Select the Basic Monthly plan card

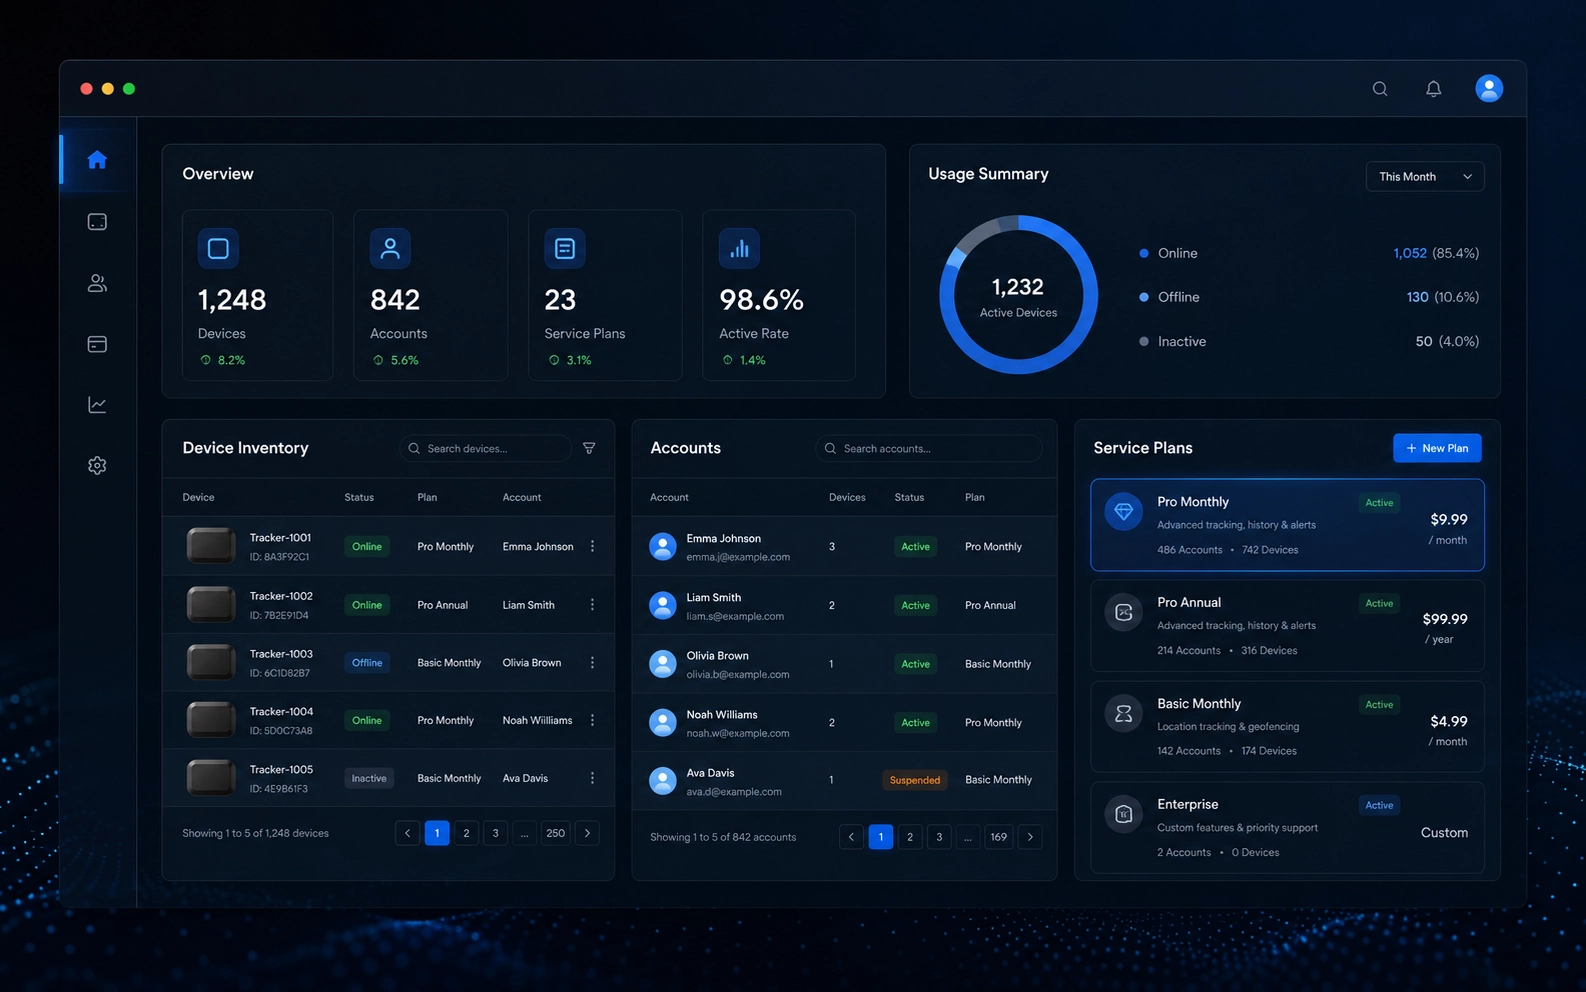pyautogui.click(x=1287, y=727)
